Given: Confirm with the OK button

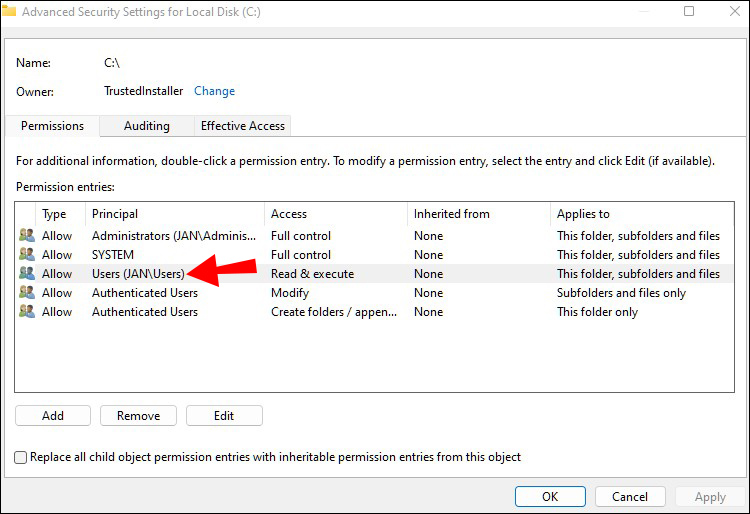Looking at the screenshot, I should 550,497.
